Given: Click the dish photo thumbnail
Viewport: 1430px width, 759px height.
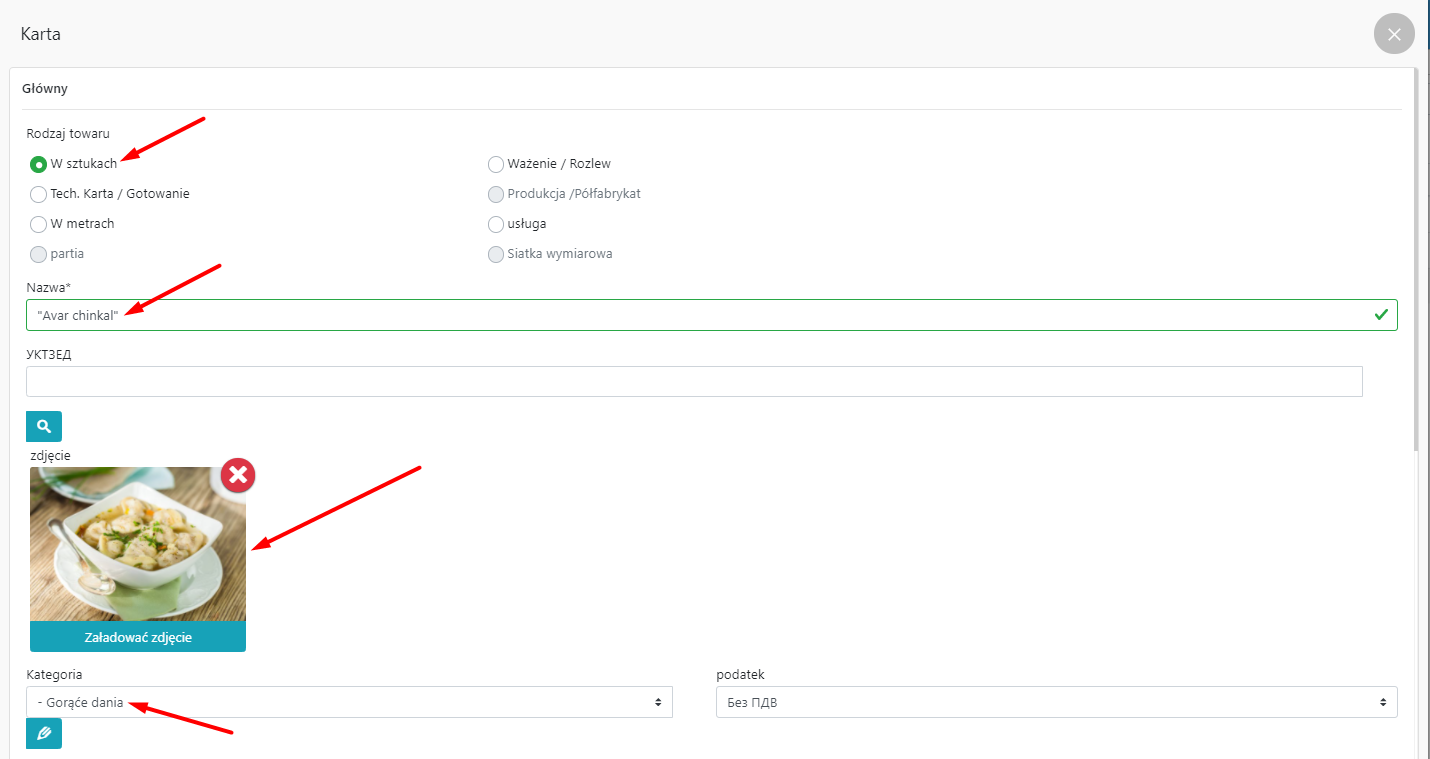Looking at the screenshot, I should tap(138, 545).
